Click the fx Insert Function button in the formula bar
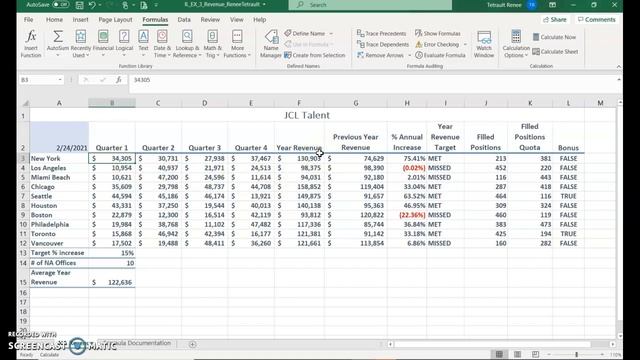640x360 pixels. 118,80
